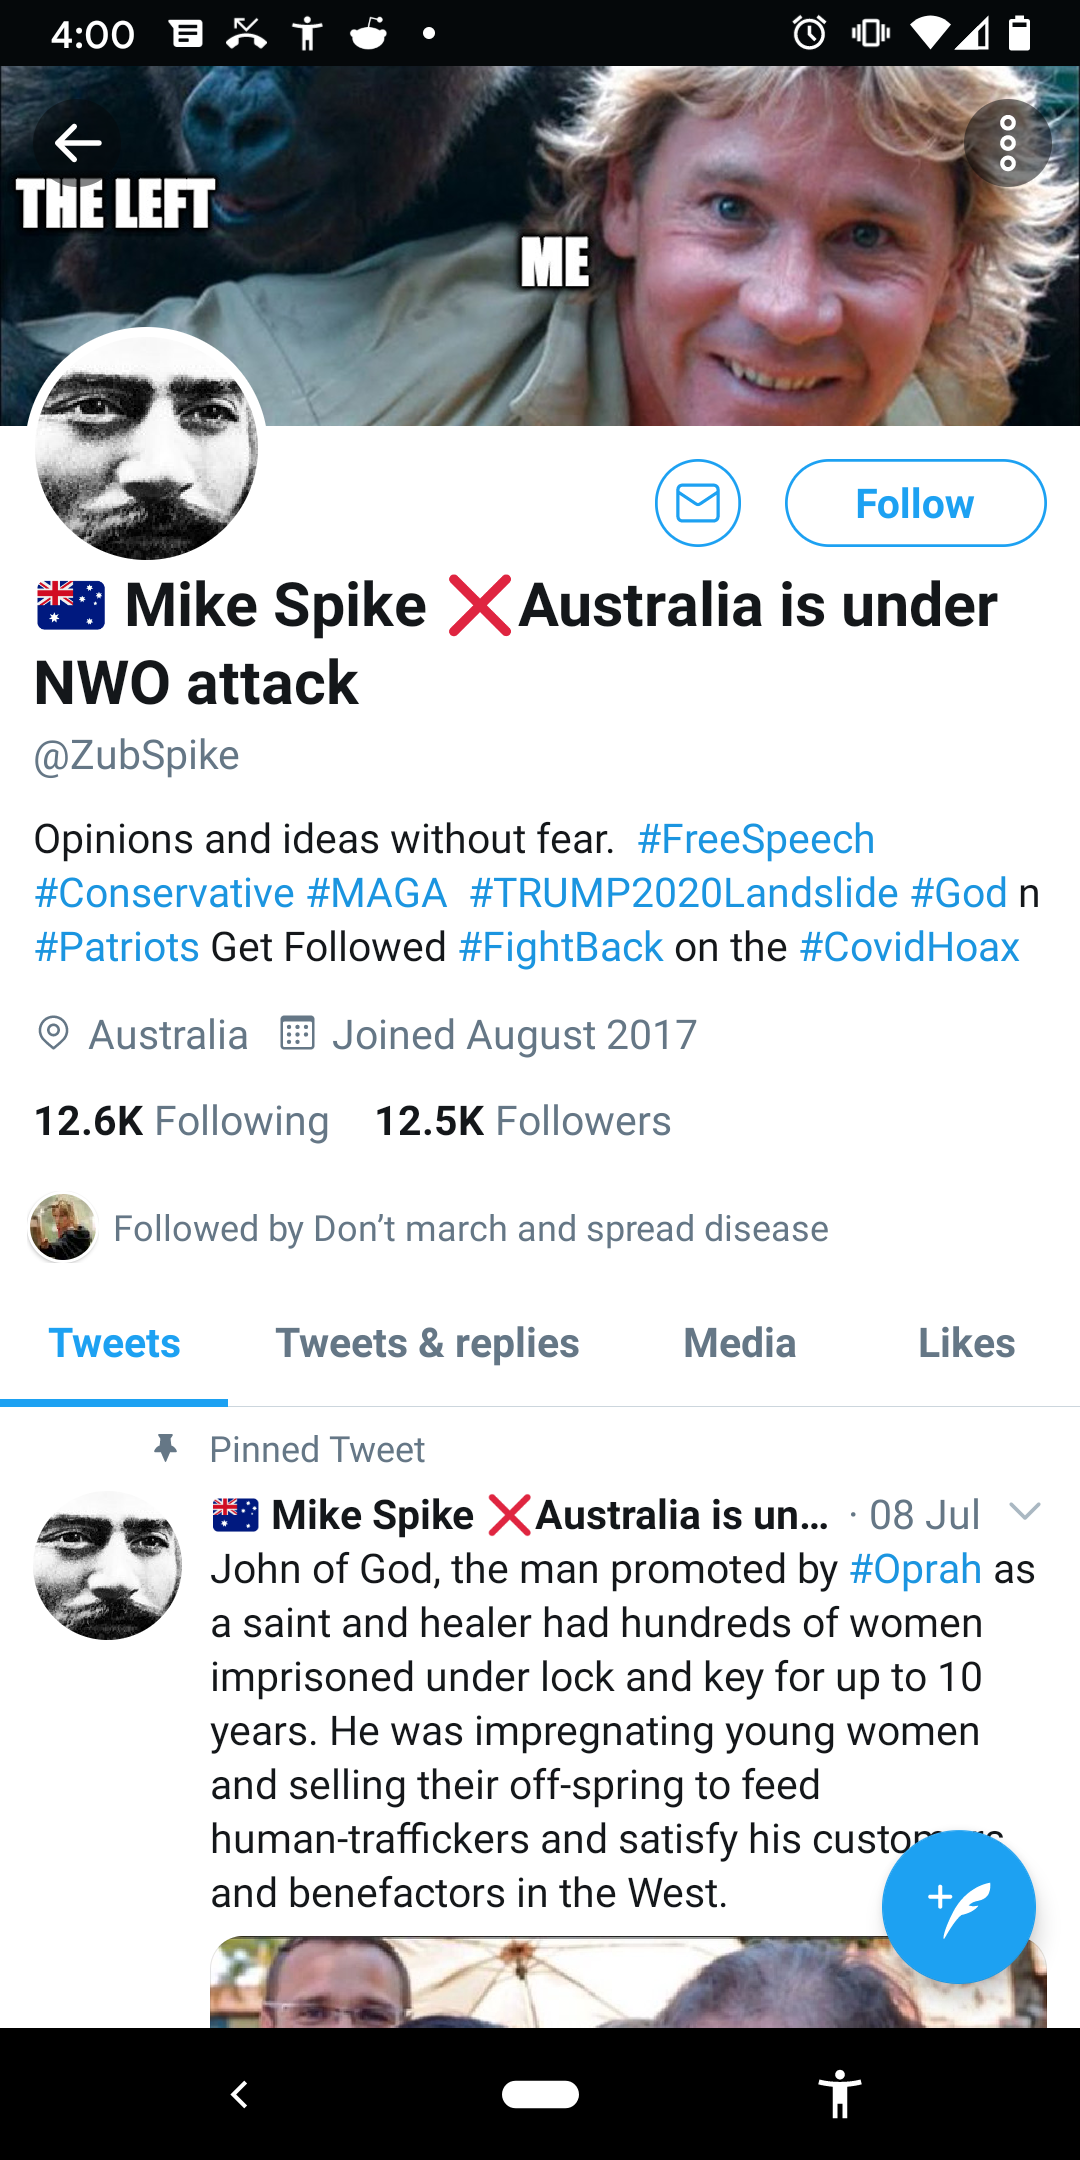Expand the pinned tweet options chevron
The image size is (1080, 2160).
point(1025,1511)
